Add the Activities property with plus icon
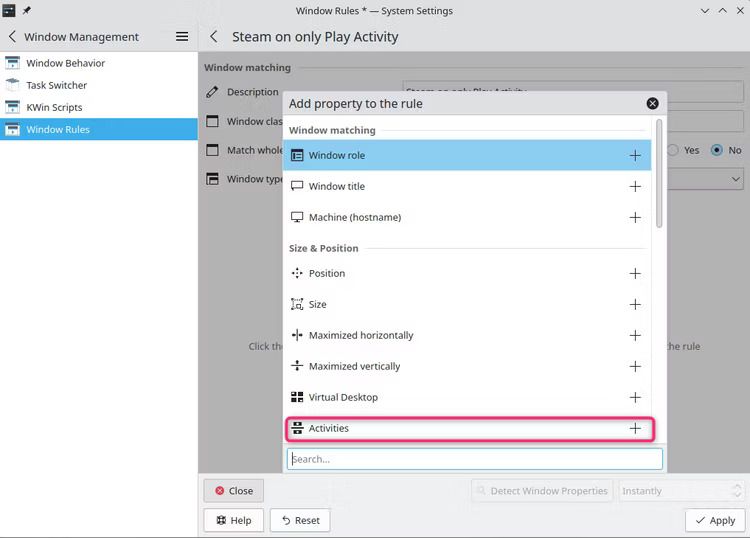Viewport: 750px width, 538px height. pyautogui.click(x=635, y=428)
